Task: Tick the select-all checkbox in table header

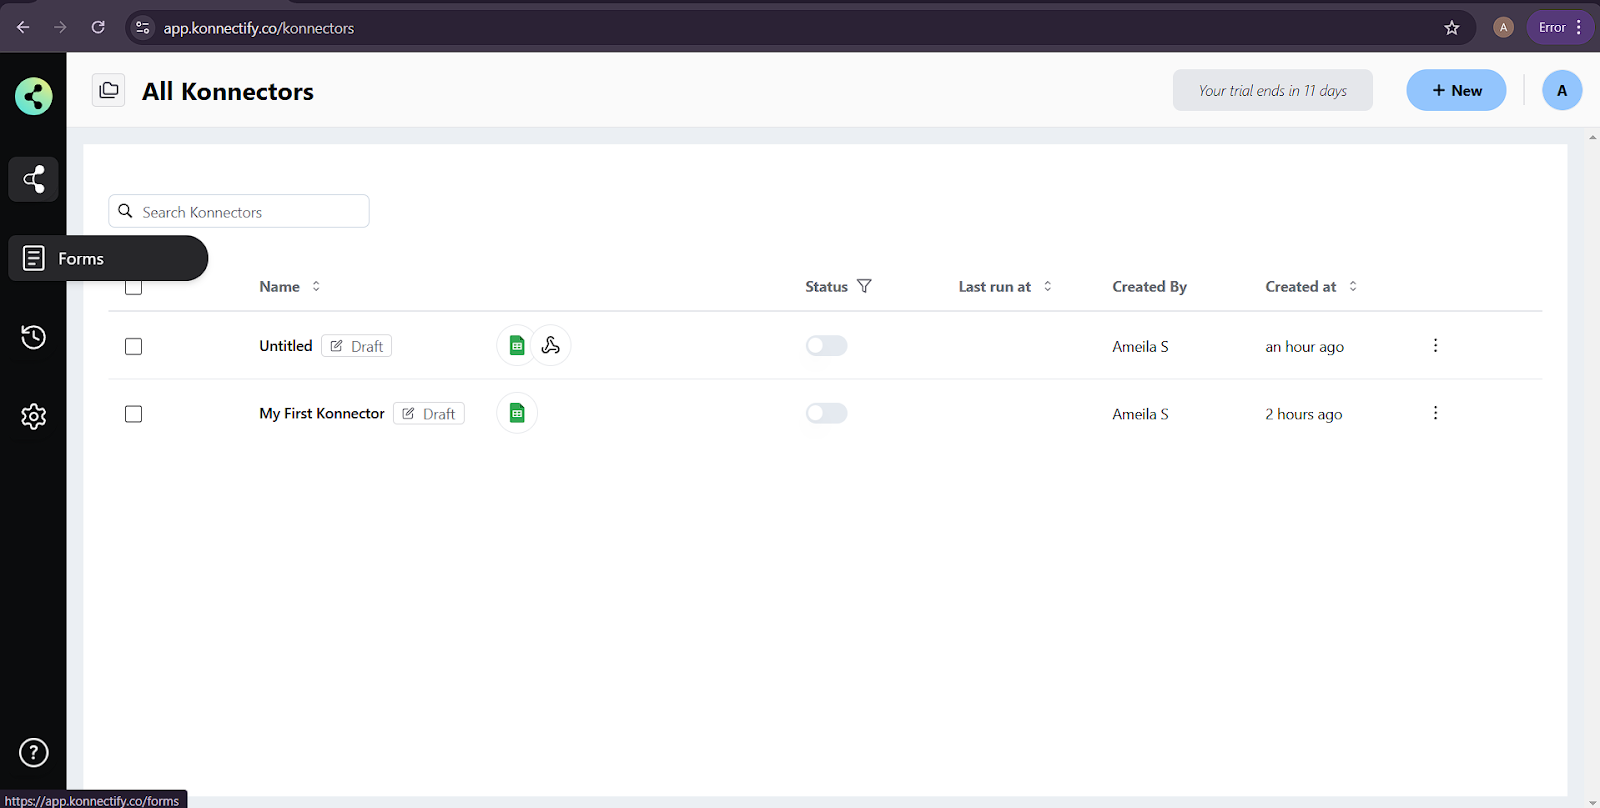Action: click(x=133, y=287)
